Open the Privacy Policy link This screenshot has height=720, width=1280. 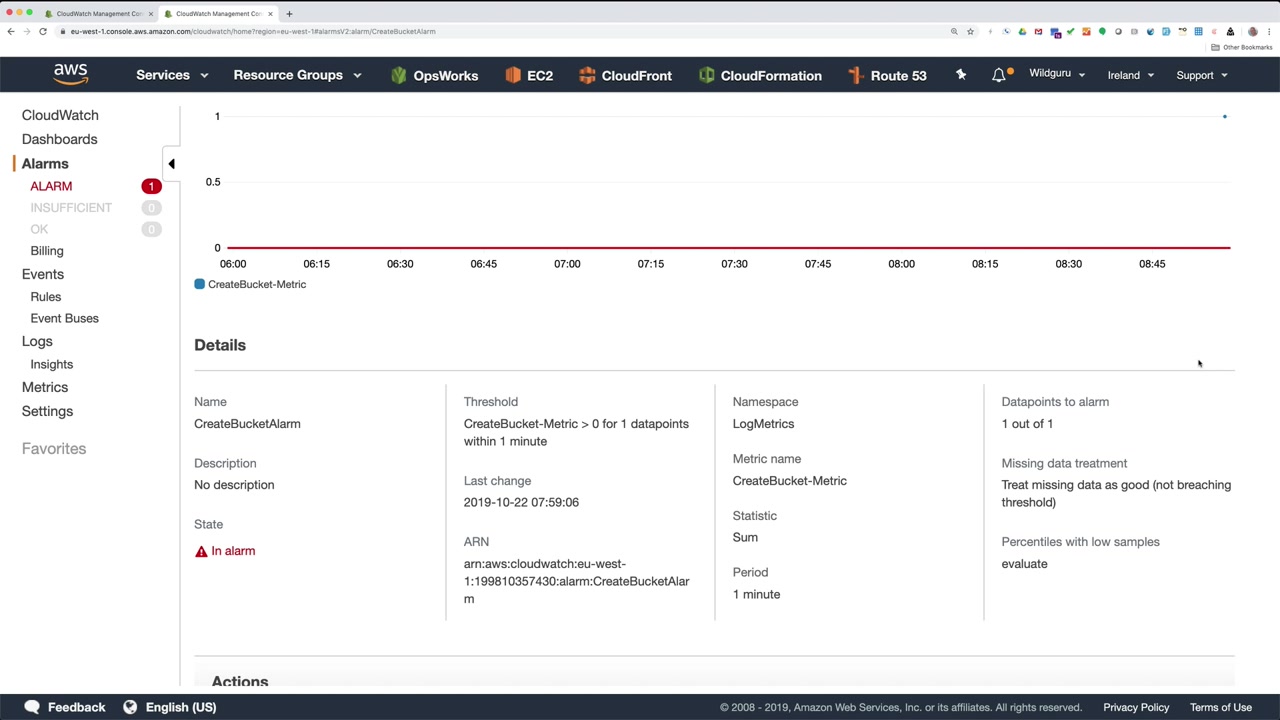pyautogui.click(x=1136, y=707)
